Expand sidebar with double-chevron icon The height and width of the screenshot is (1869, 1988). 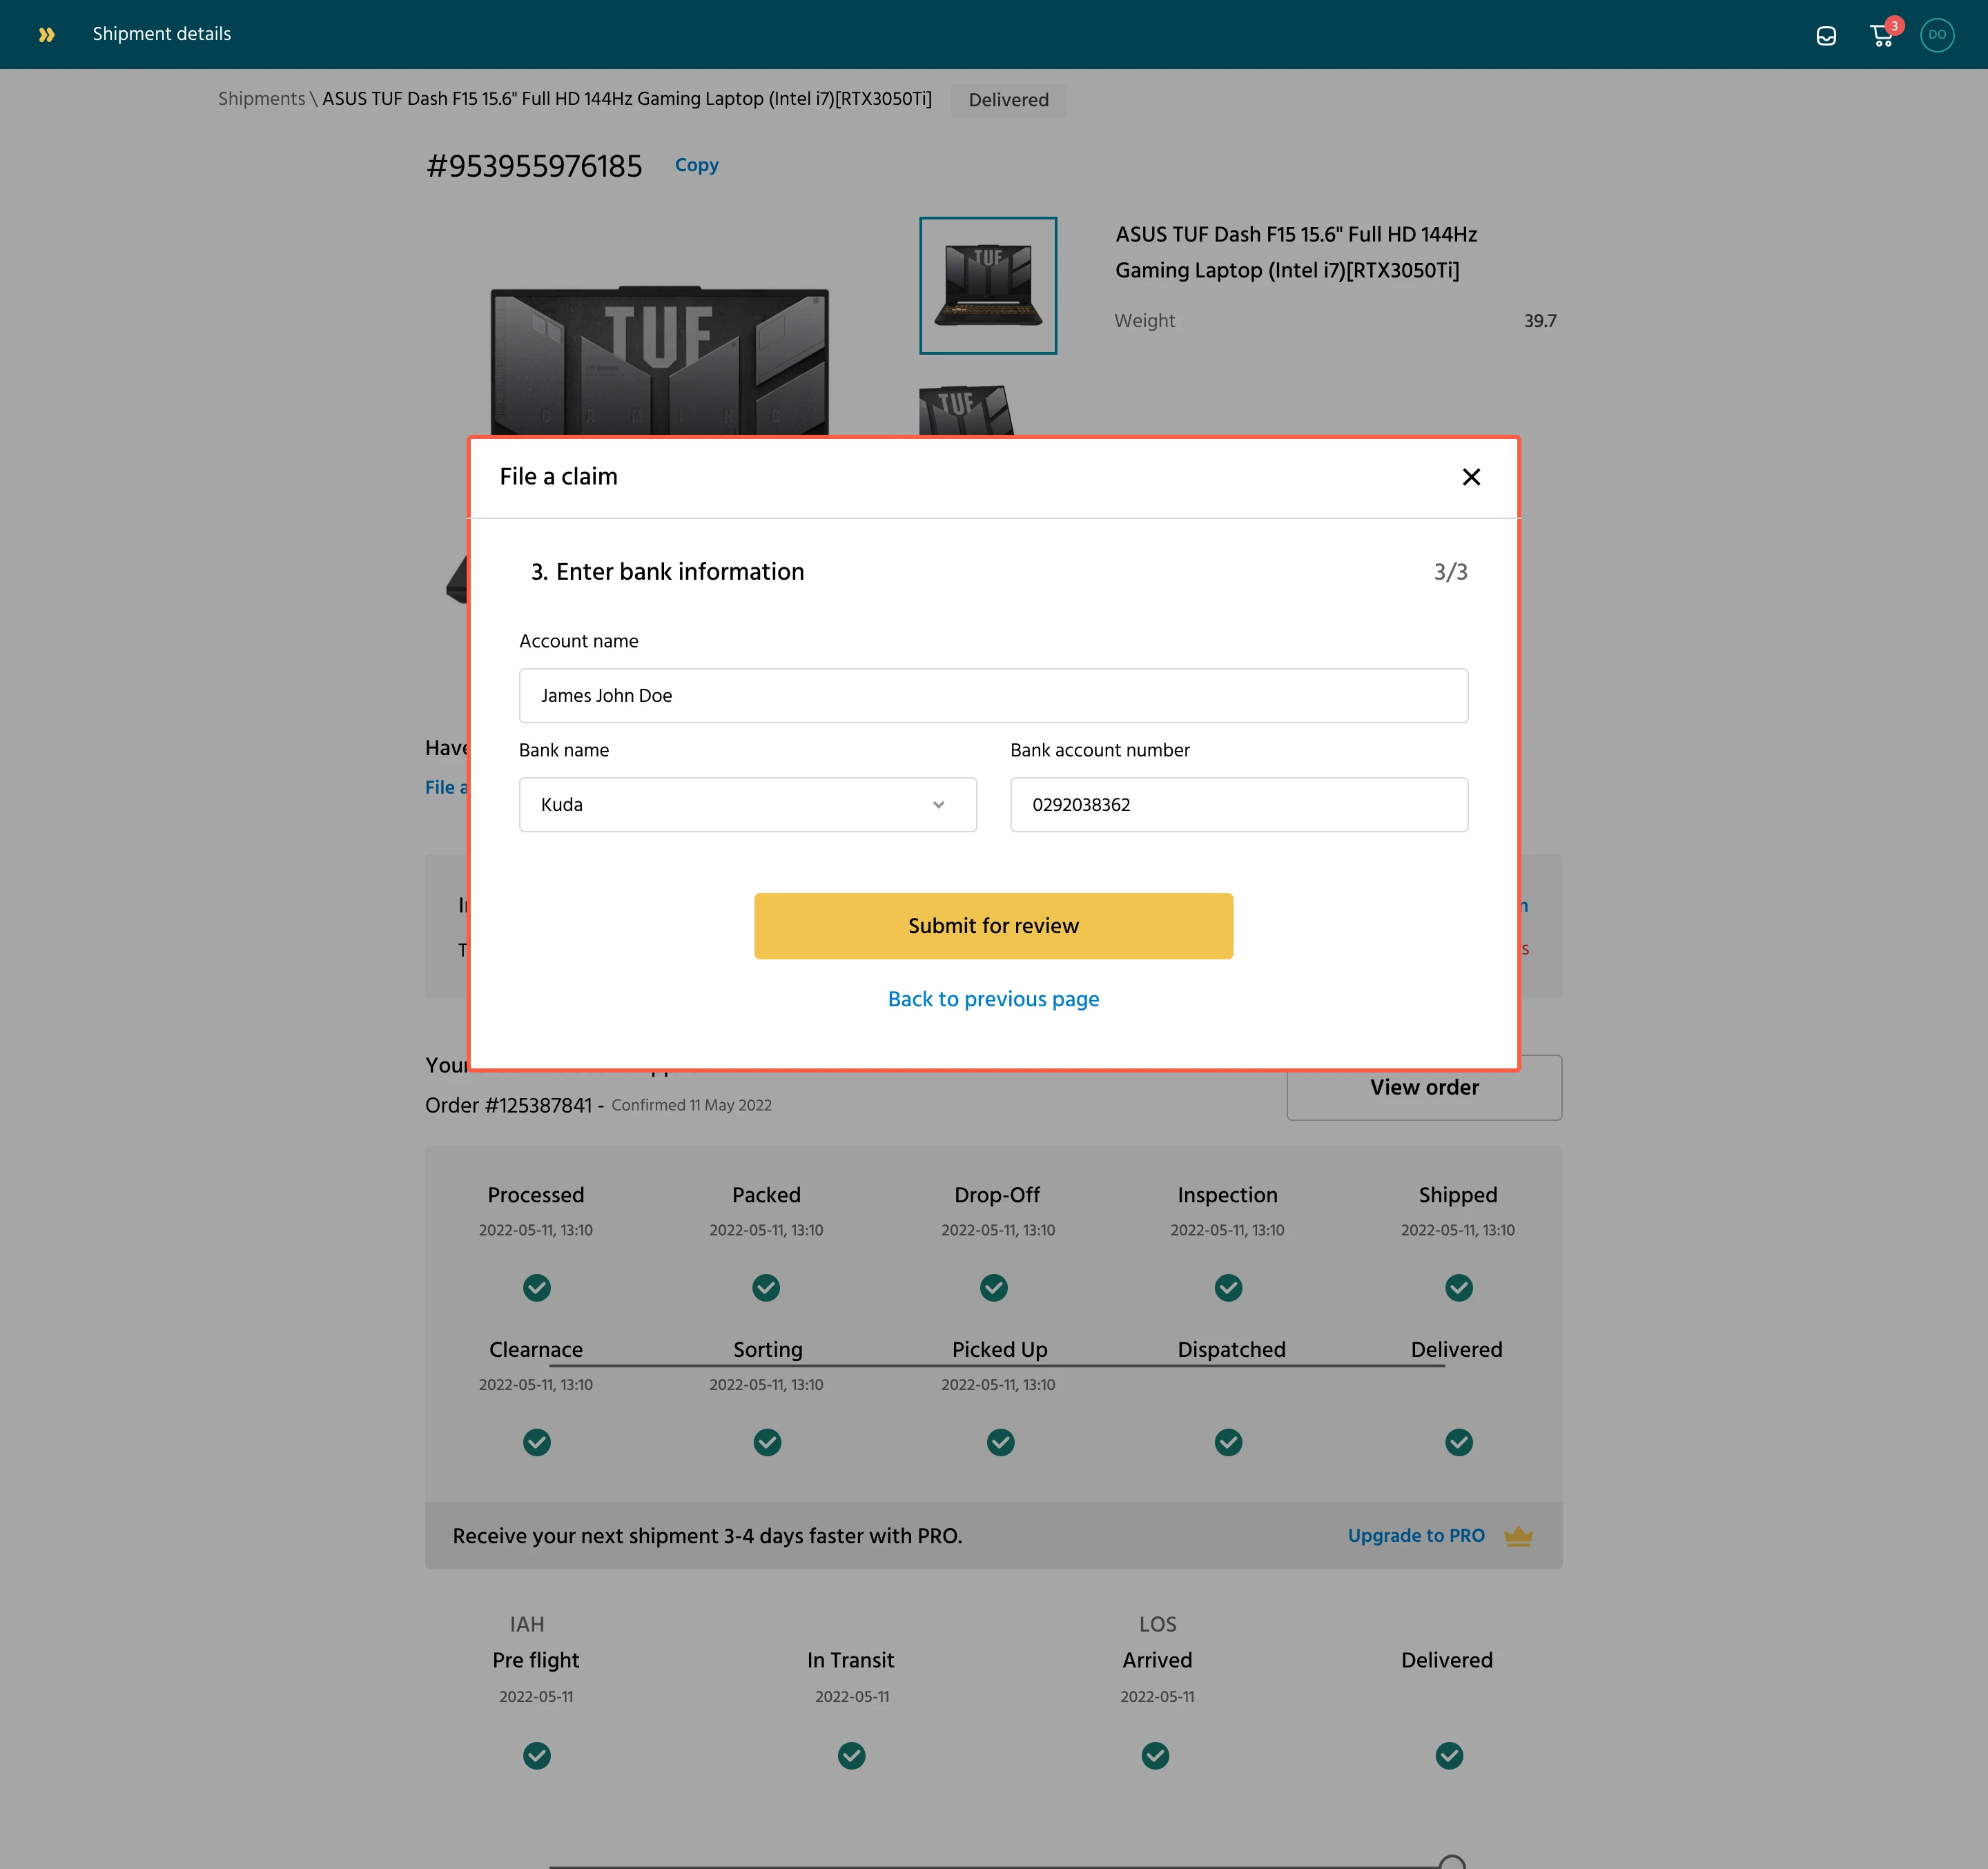click(46, 35)
